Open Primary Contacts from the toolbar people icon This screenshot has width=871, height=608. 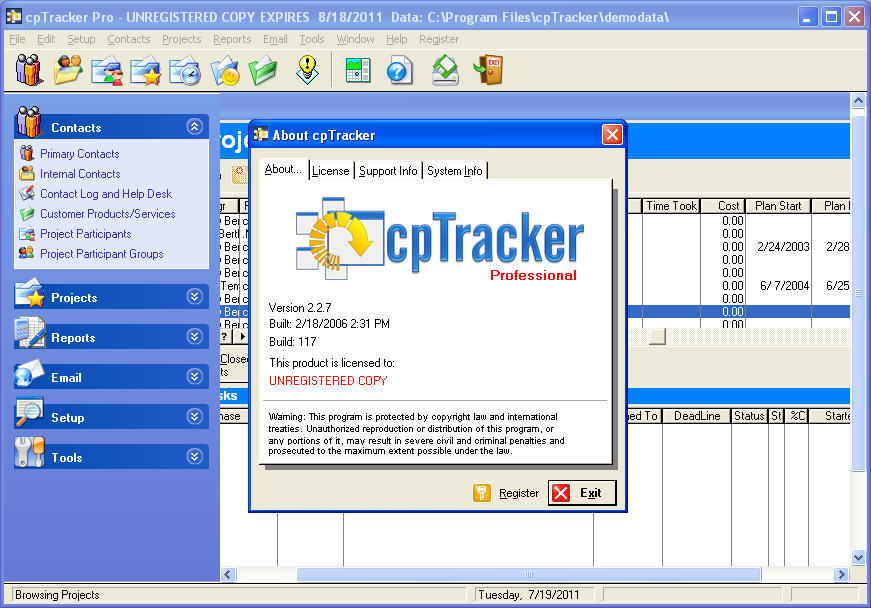click(28, 70)
